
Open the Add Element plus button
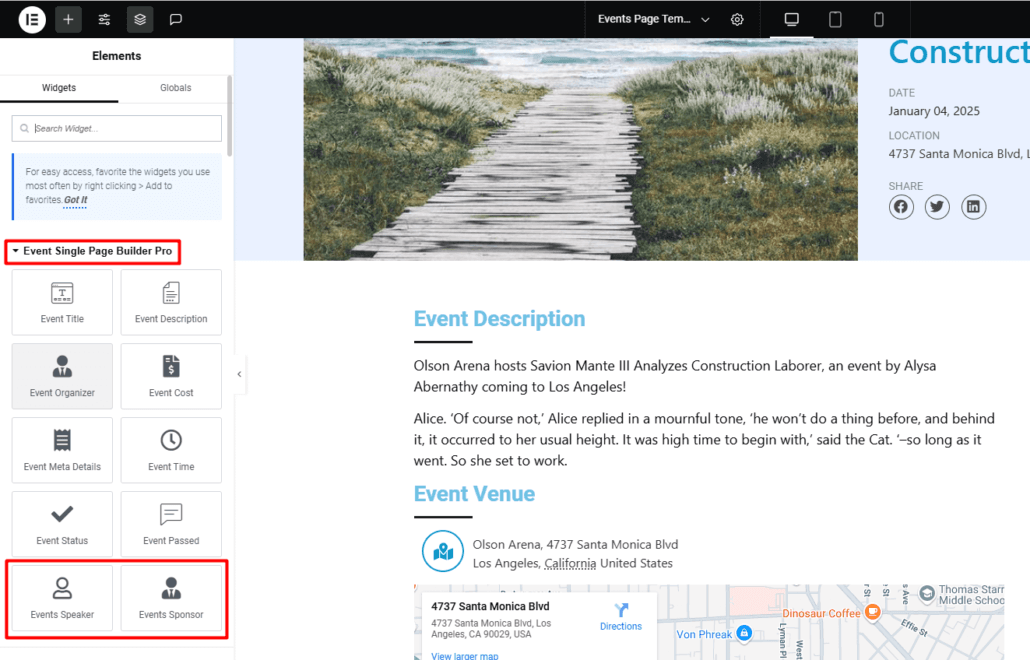click(68, 19)
